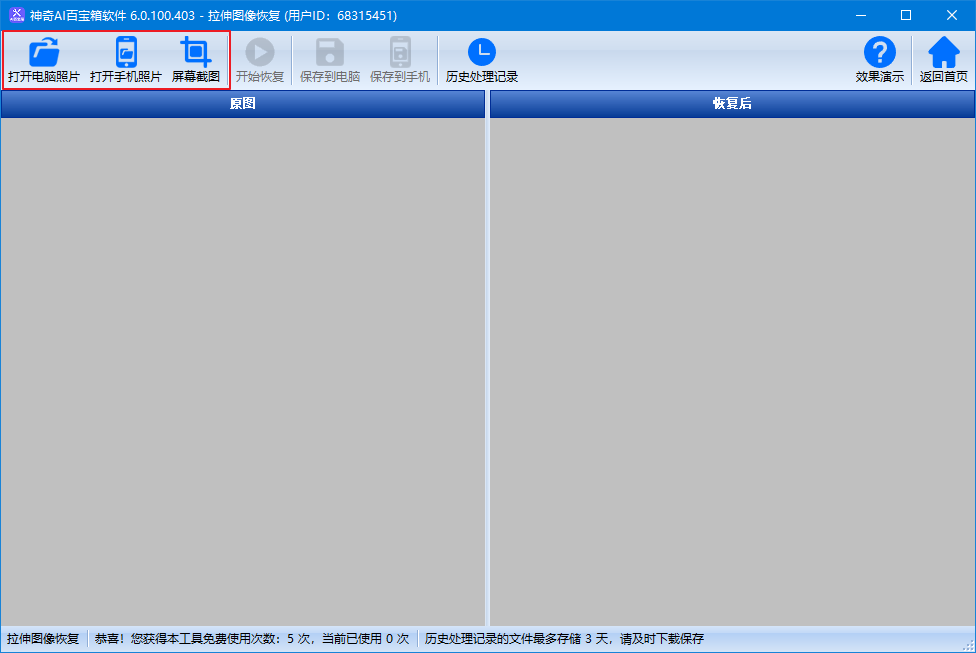The image size is (976, 653).
Task: Click inside the original image preview area
Action: pyautogui.click(x=243, y=370)
